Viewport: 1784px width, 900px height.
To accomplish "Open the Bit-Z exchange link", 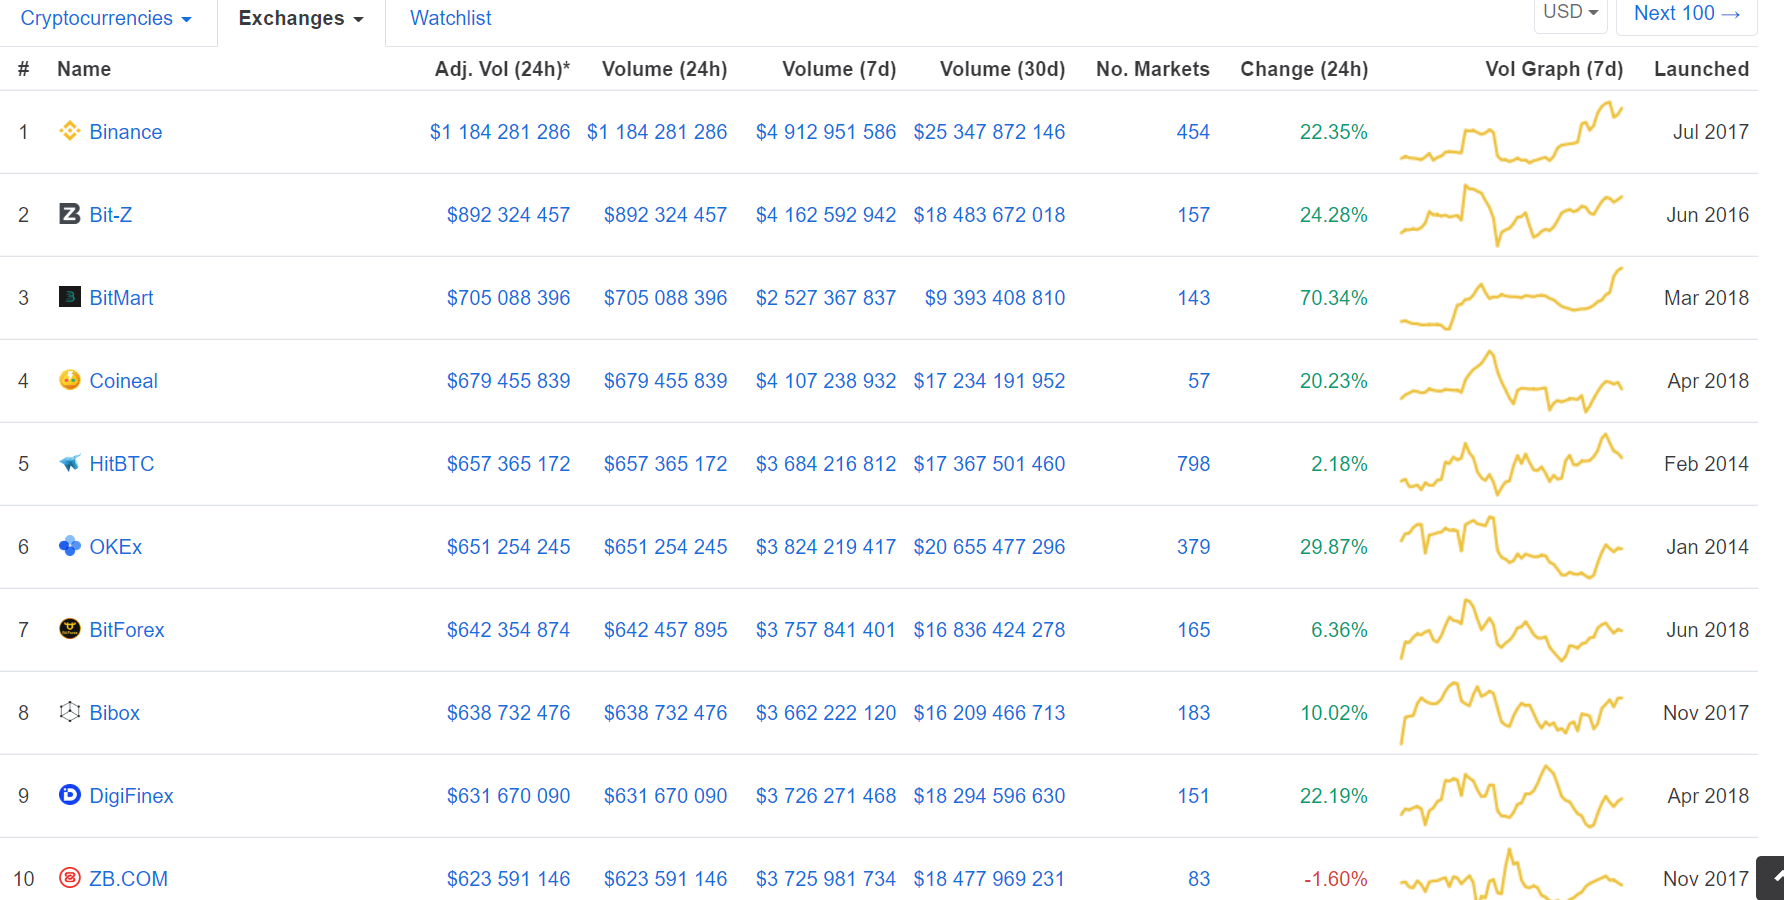I will click(x=111, y=215).
